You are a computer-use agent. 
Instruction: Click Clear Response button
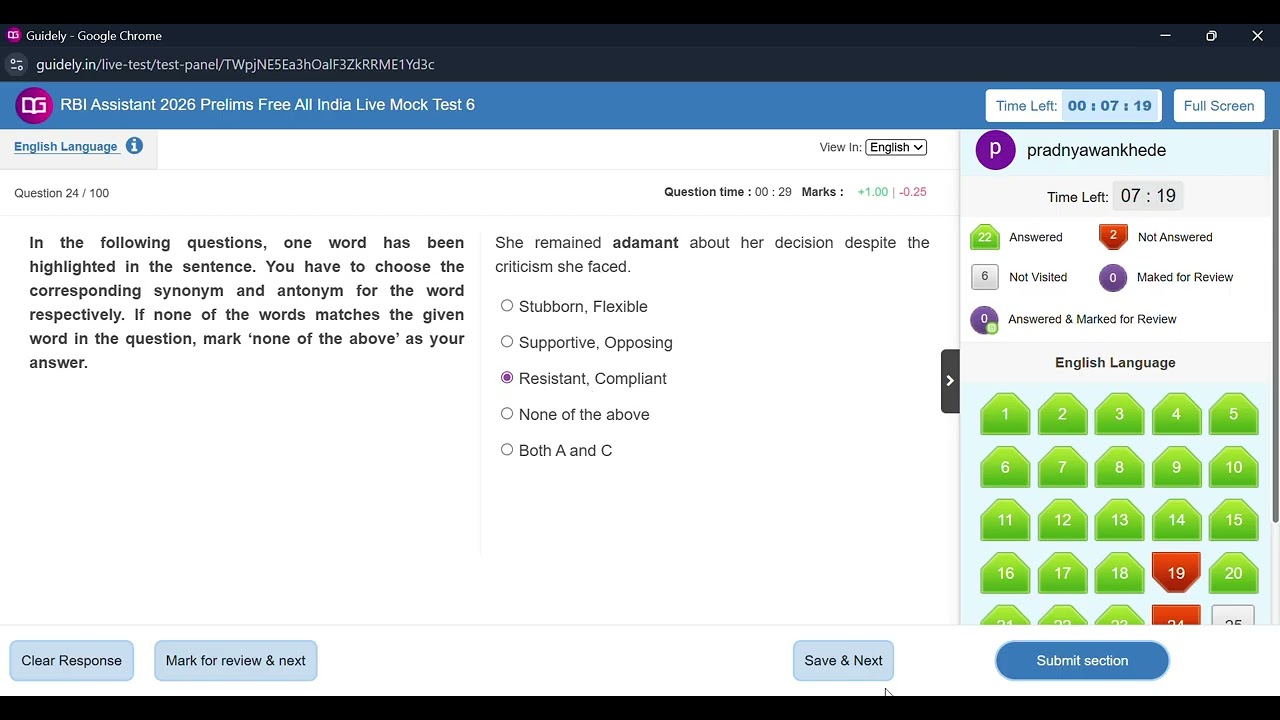[x=72, y=661]
